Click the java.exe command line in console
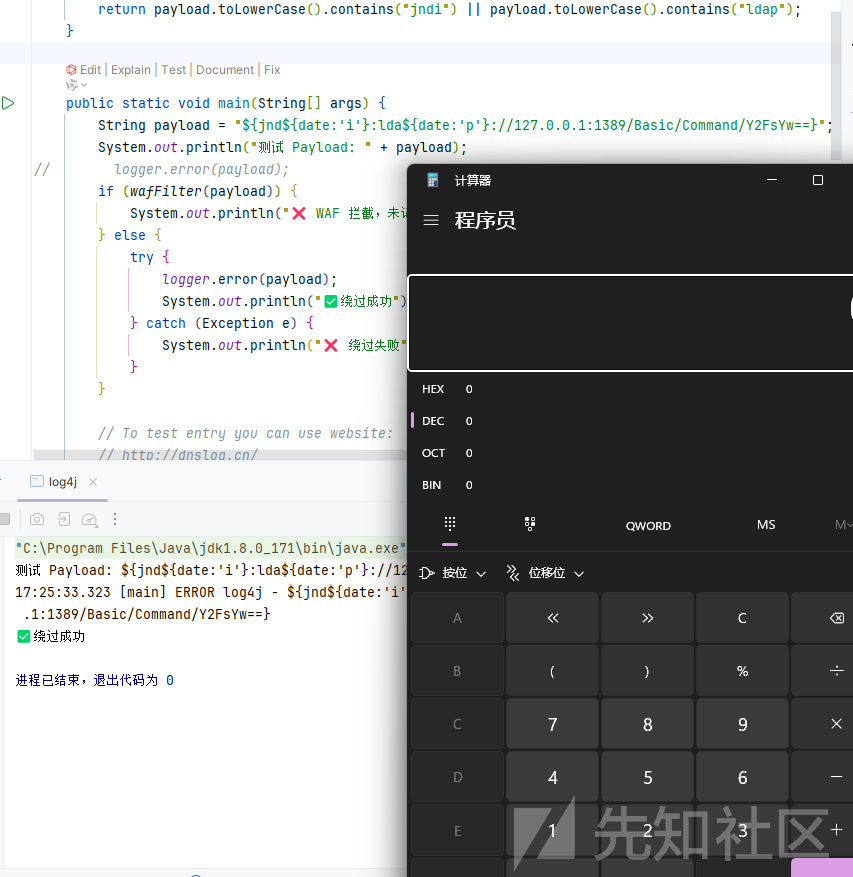853x877 pixels. (x=210, y=548)
